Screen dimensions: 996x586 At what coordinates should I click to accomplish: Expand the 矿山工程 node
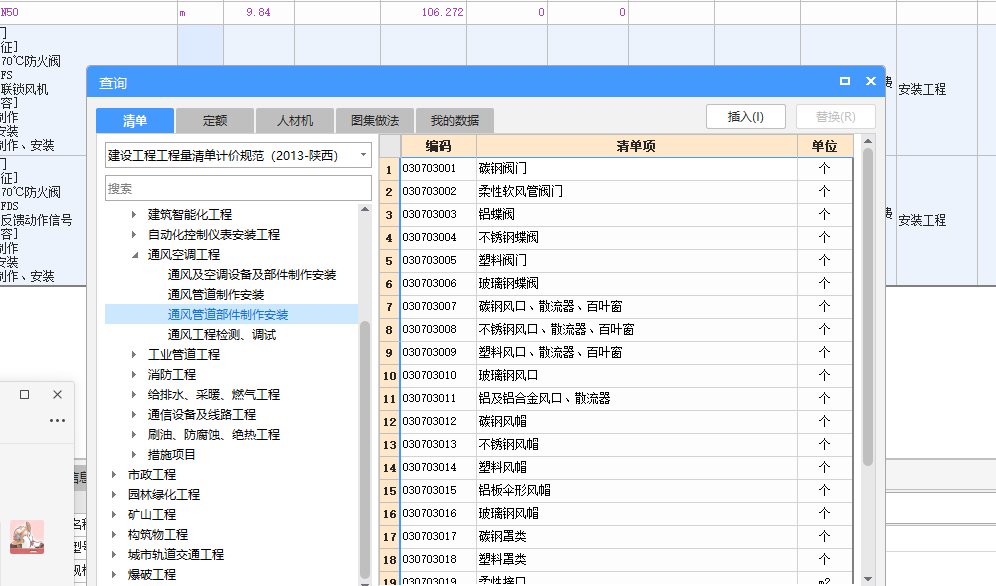(114, 514)
